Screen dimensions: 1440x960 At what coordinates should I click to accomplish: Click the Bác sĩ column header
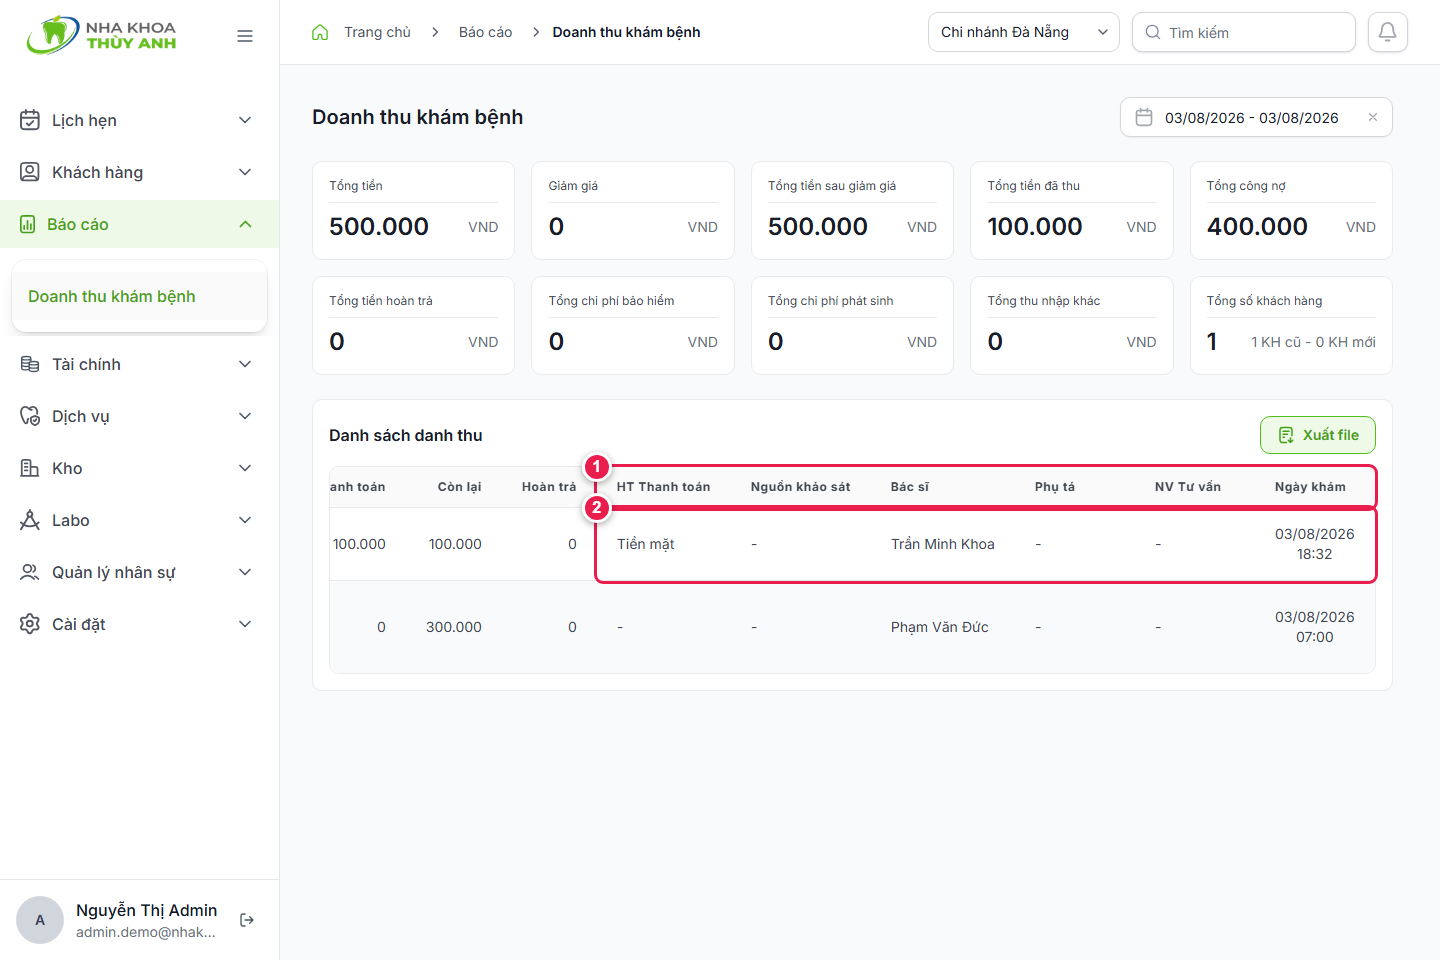coord(910,487)
